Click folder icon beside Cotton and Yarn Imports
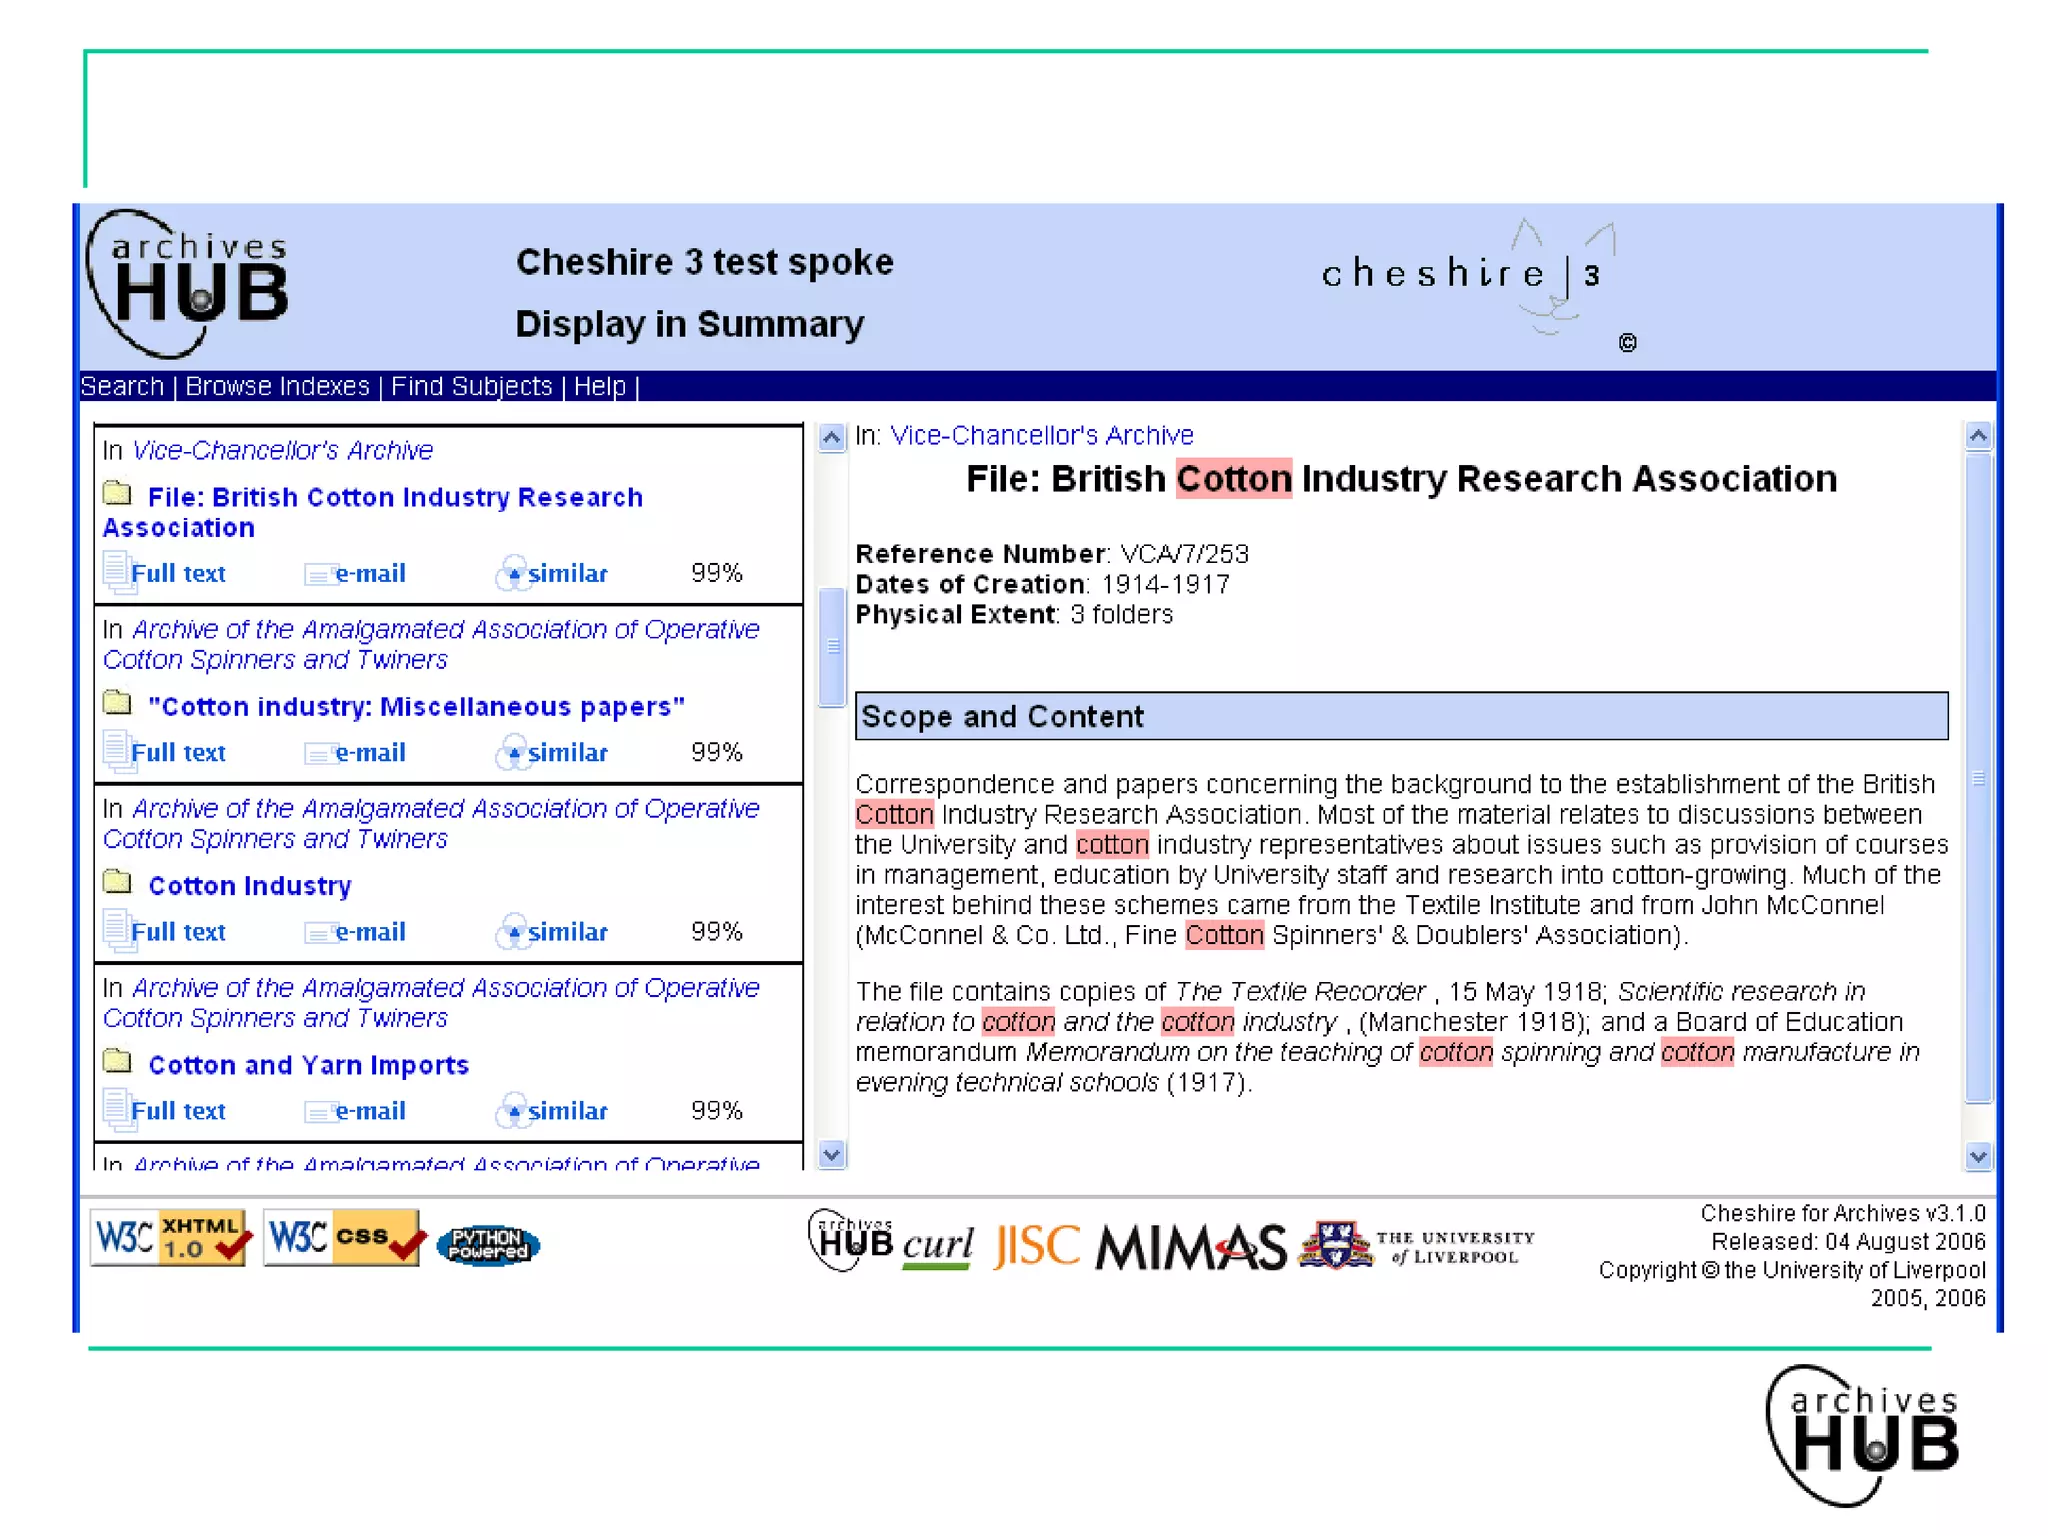The width and height of the screenshot is (2048, 1536). pyautogui.click(x=118, y=1061)
